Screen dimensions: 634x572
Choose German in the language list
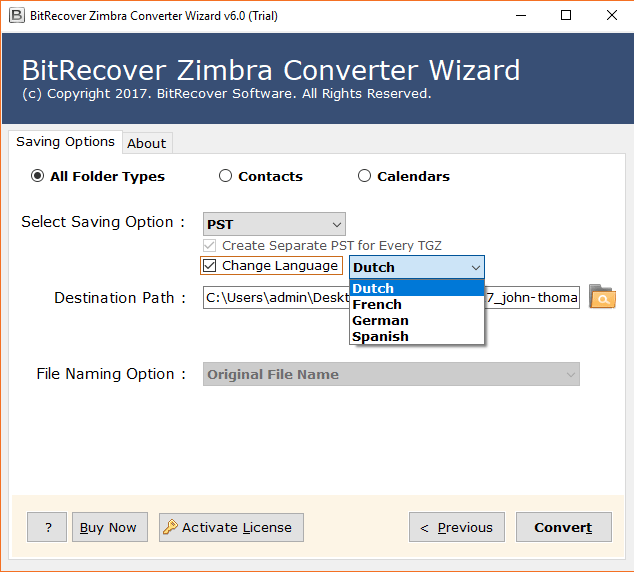tap(417, 321)
